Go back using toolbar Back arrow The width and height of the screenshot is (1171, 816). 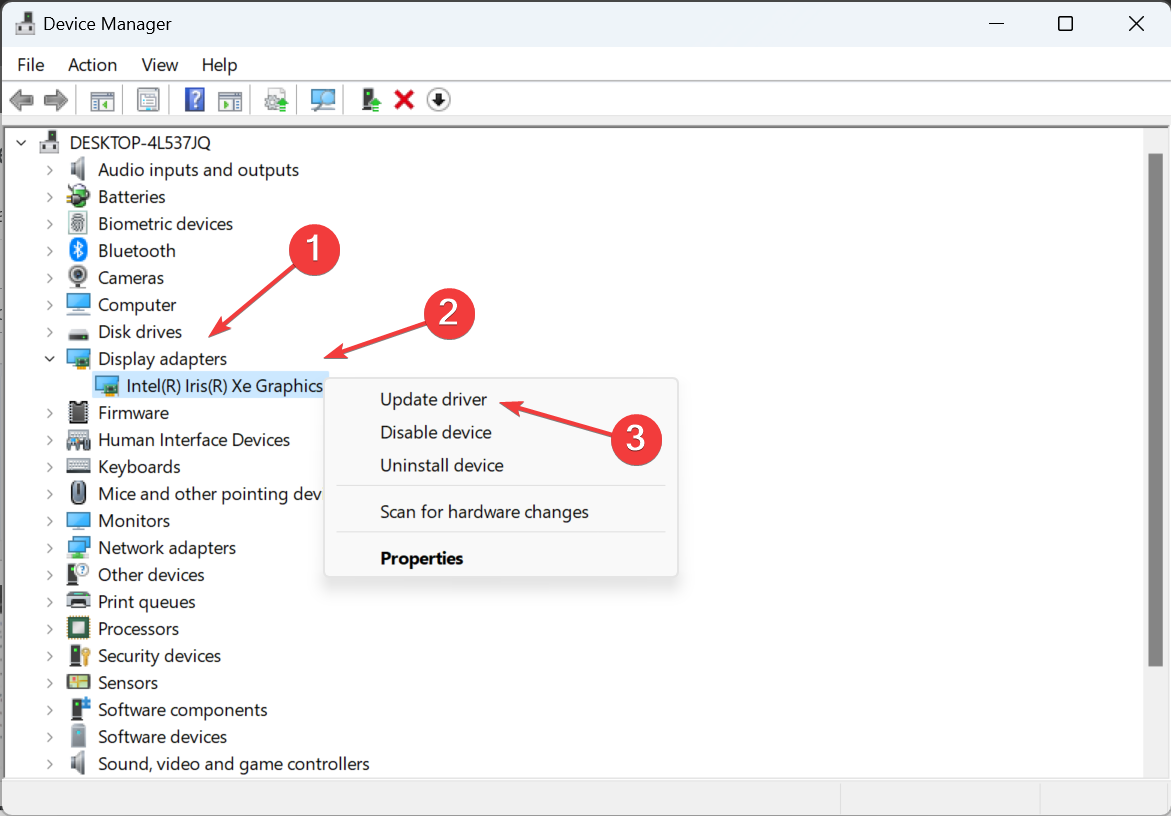tap(22, 100)
